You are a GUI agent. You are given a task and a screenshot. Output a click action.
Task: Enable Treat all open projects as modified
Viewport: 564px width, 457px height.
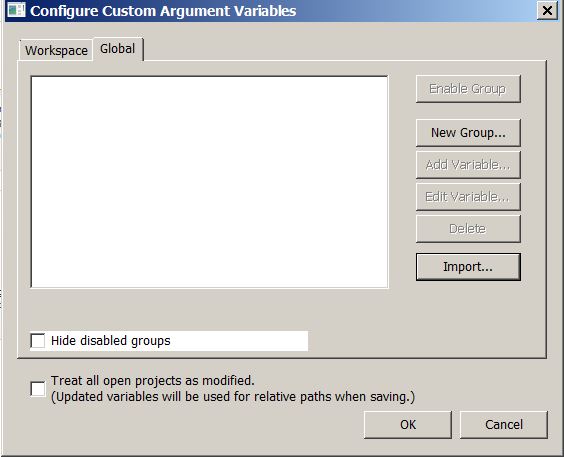pos(38,389)
